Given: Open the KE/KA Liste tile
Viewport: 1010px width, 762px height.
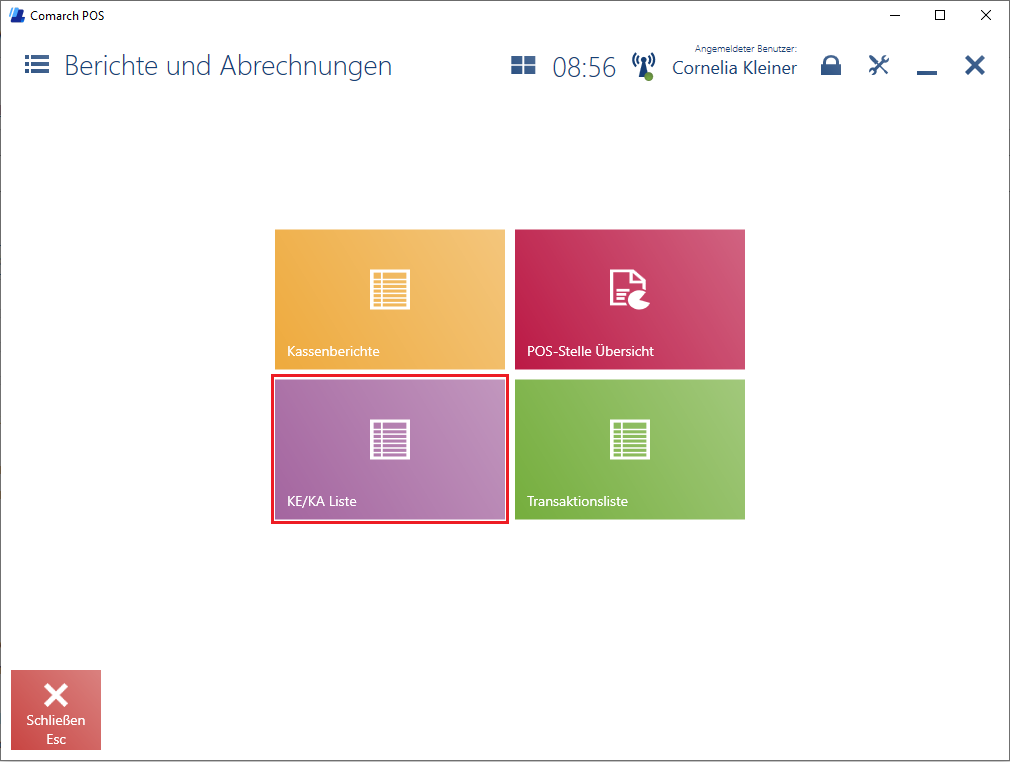Looking at the screenshot, I should [x=389, y=449].
